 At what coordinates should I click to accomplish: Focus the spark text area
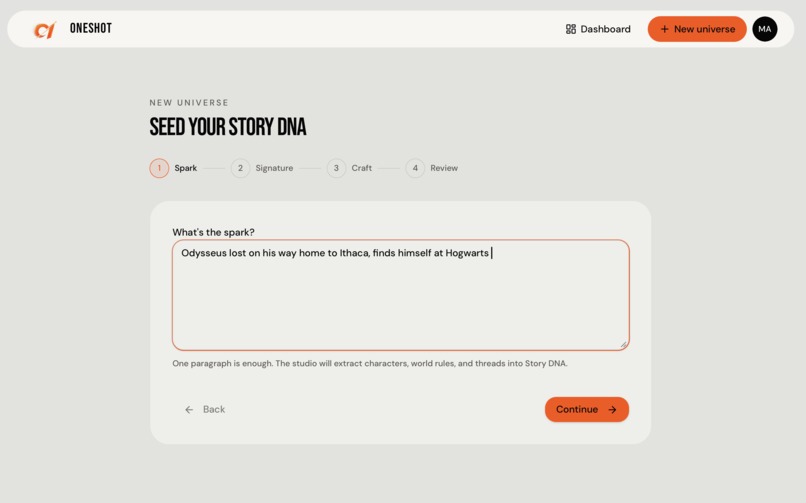click(x=400, y=295)
